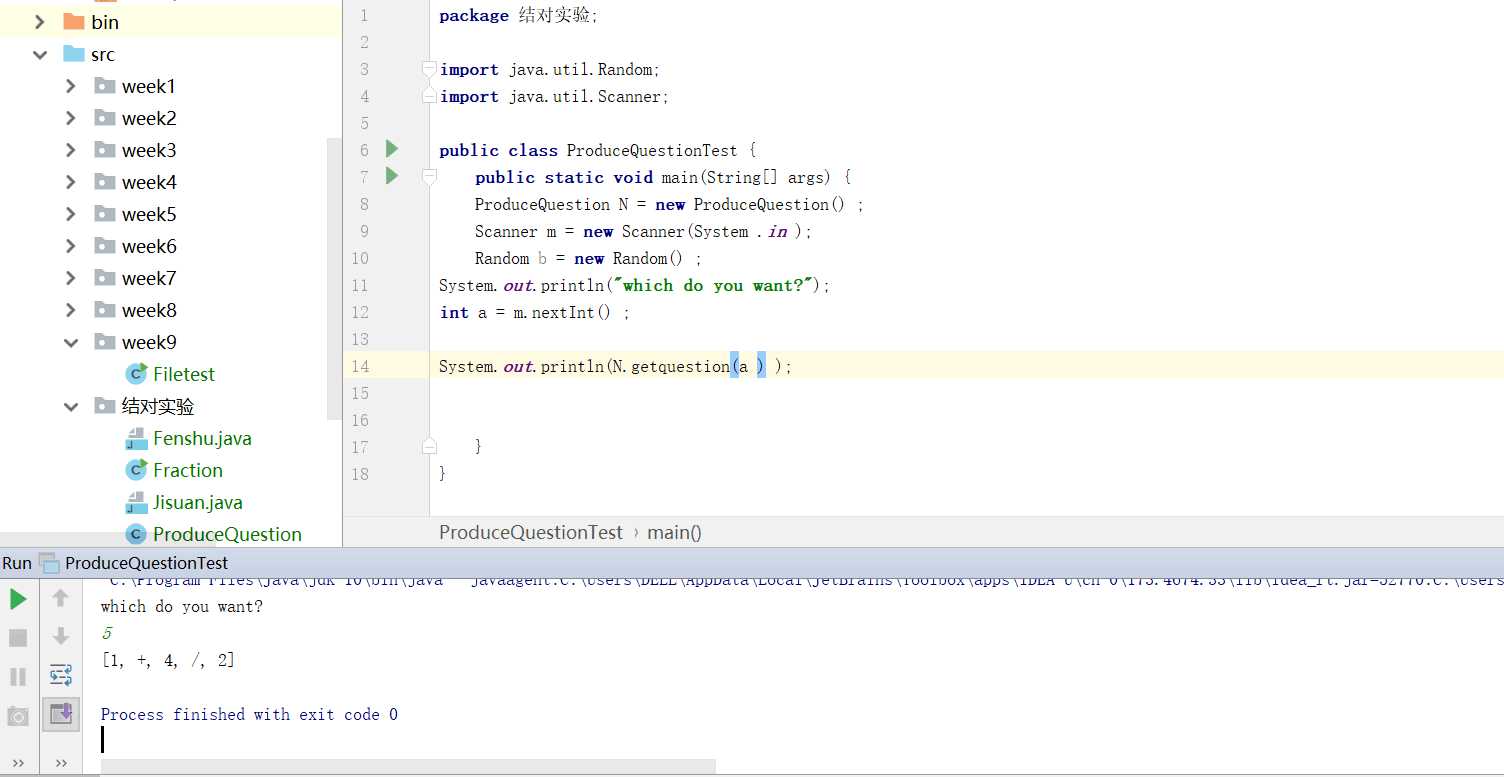Expand the week8 folder
1504x777 pixels.
[x=70, y=310]
